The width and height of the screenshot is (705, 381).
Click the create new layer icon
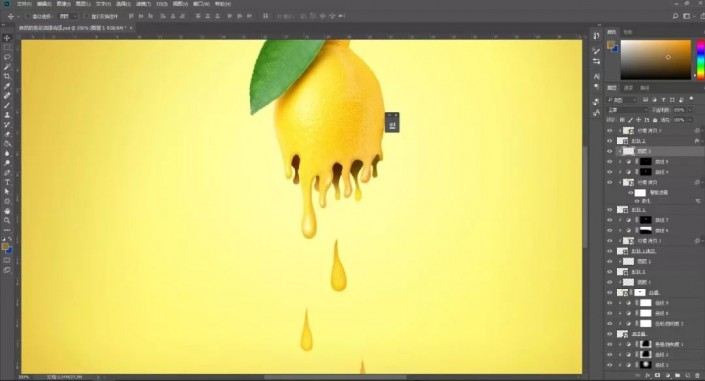(x=687, y=375)
